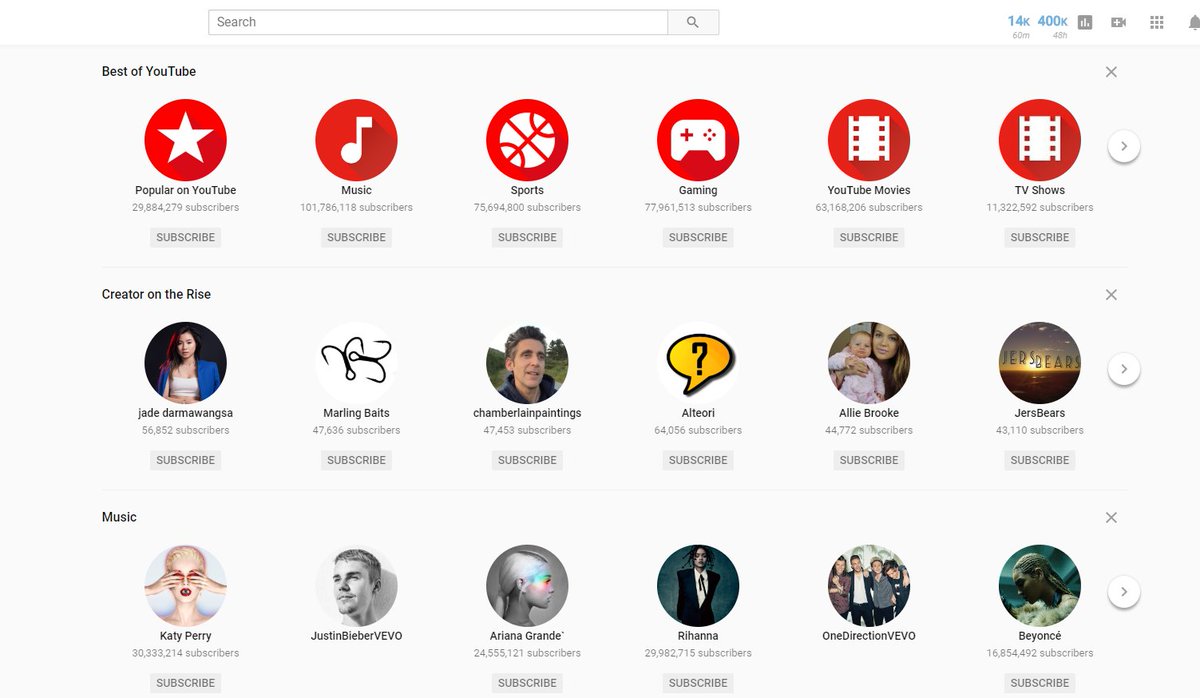
Task: Open the Popular on YouTube name link
Action: coord(185,190)
